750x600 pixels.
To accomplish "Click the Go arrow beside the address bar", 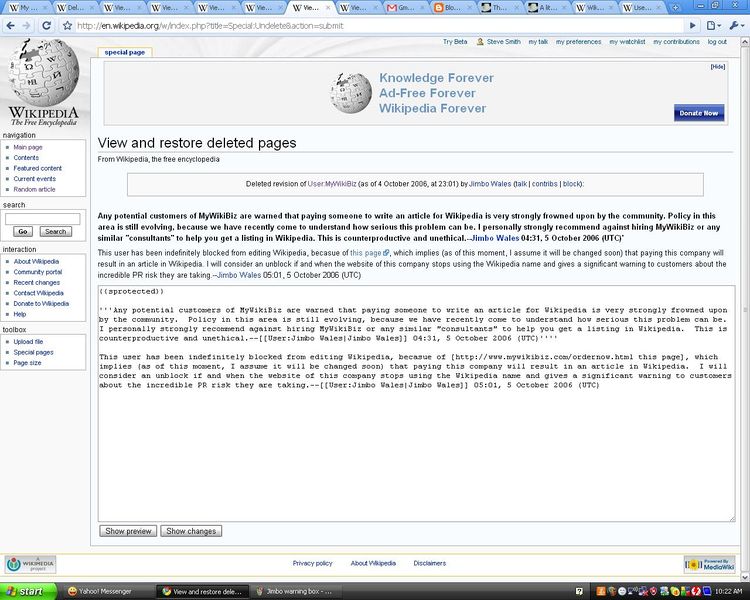I will coord(693,25).
